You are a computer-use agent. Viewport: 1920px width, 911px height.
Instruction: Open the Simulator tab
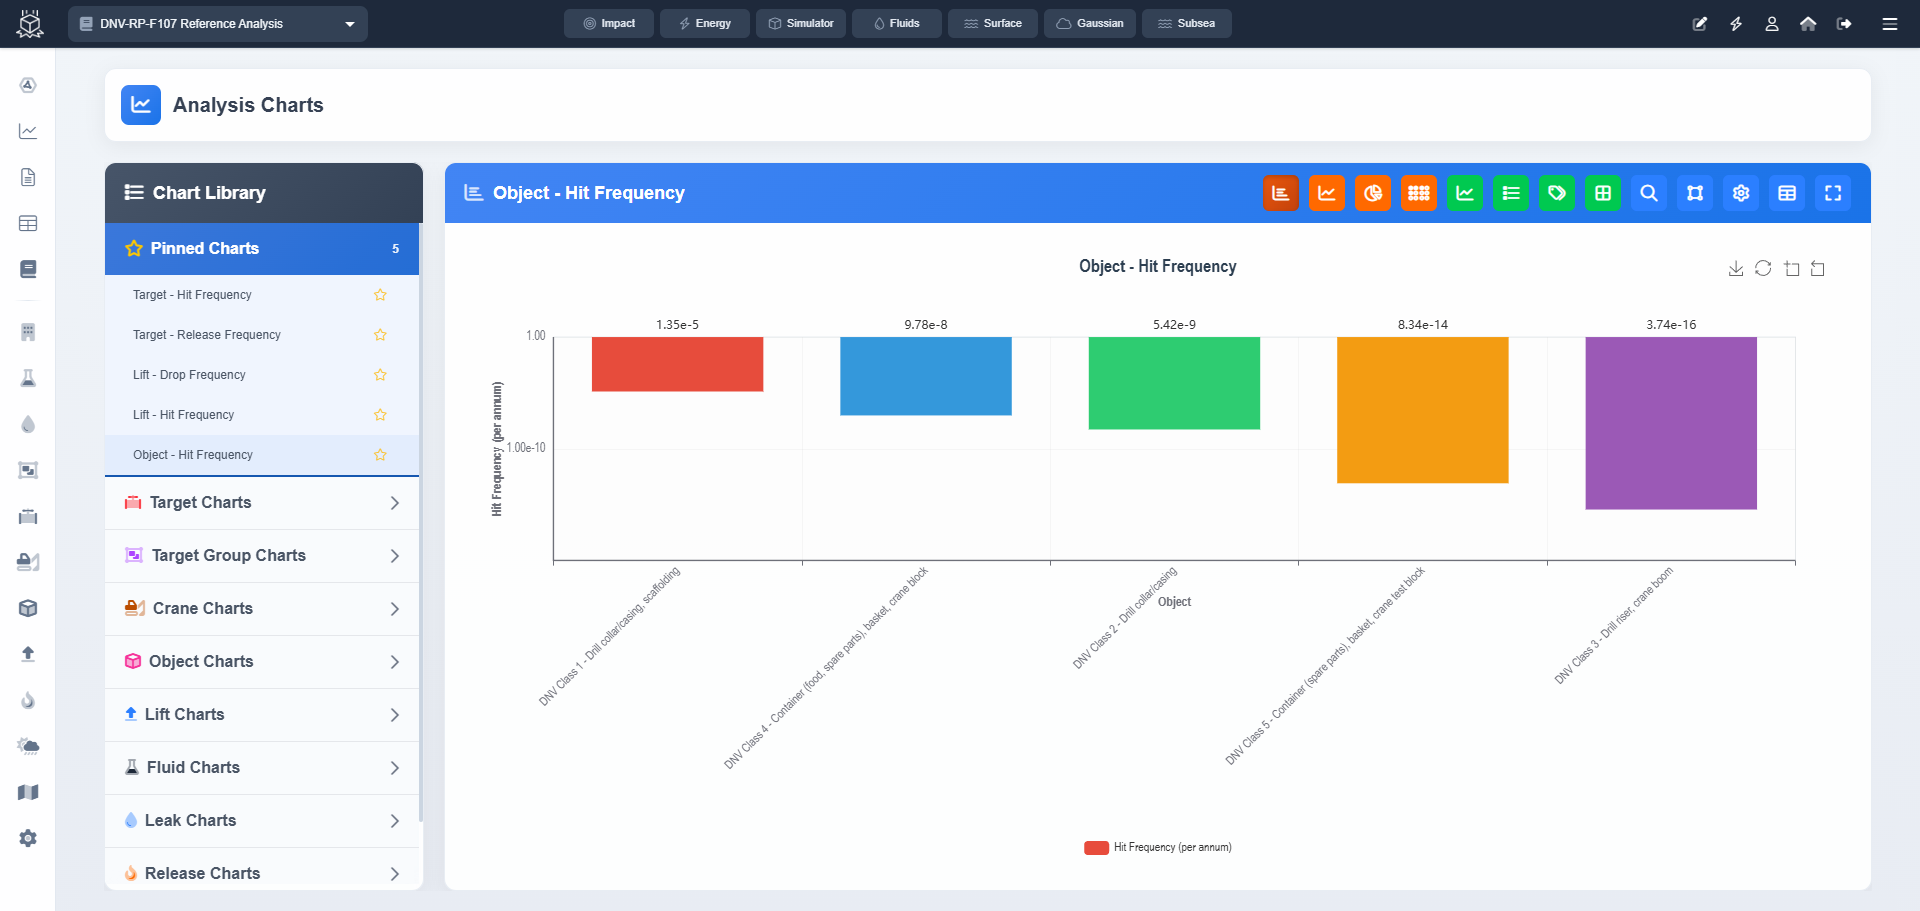(801, 24)
